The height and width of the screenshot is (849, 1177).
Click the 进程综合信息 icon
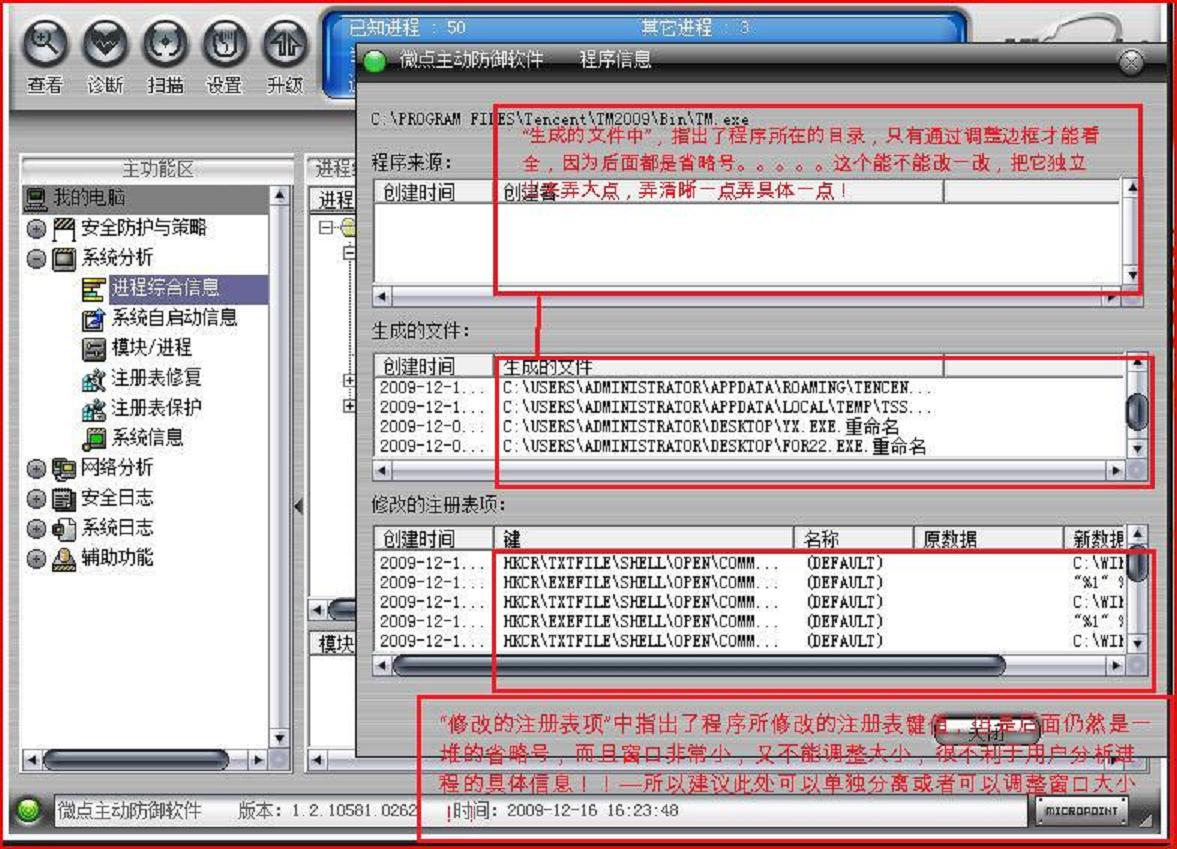(94, 289)
